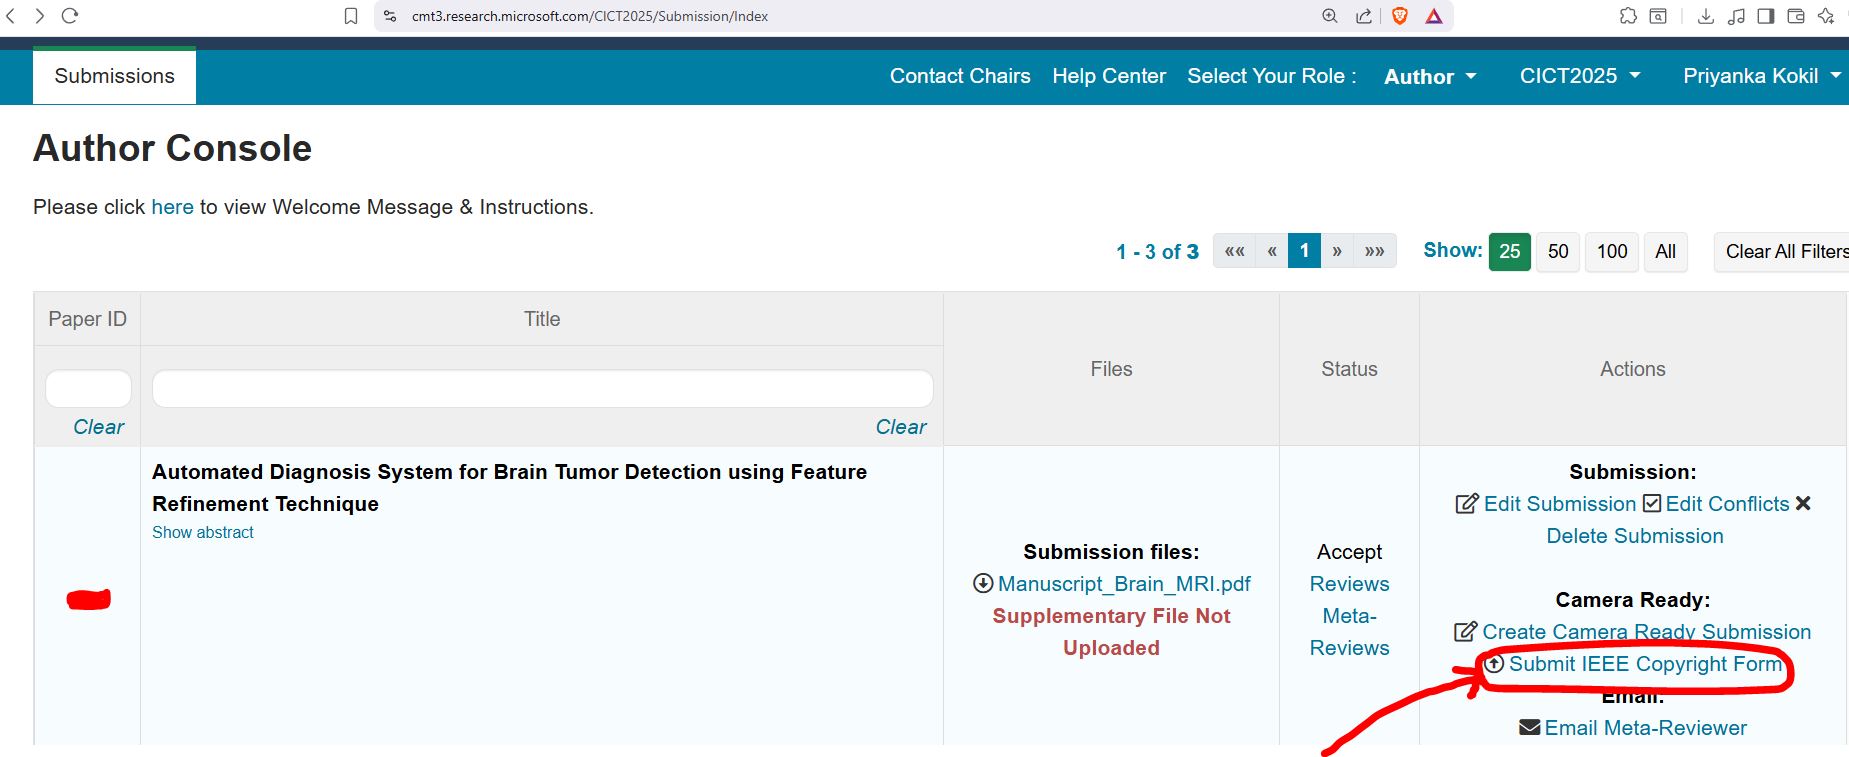
Task: Reload the page with the refresh icon
Action: (x=69, y=16)
